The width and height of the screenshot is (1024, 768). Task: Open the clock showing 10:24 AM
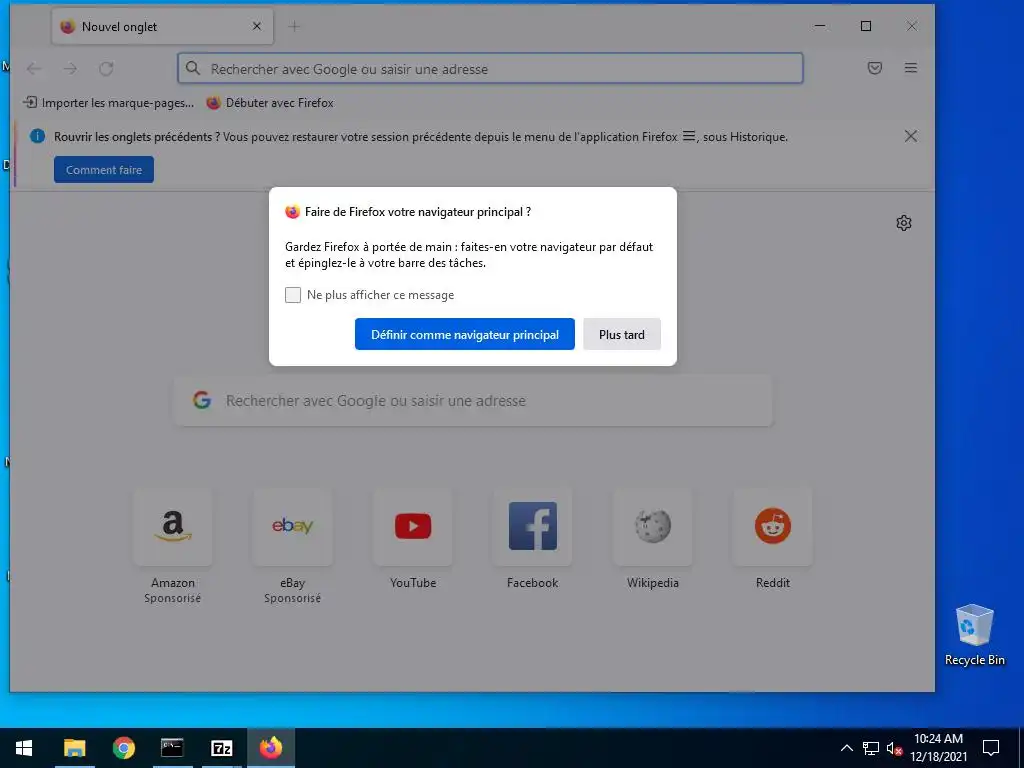[938, 748]
